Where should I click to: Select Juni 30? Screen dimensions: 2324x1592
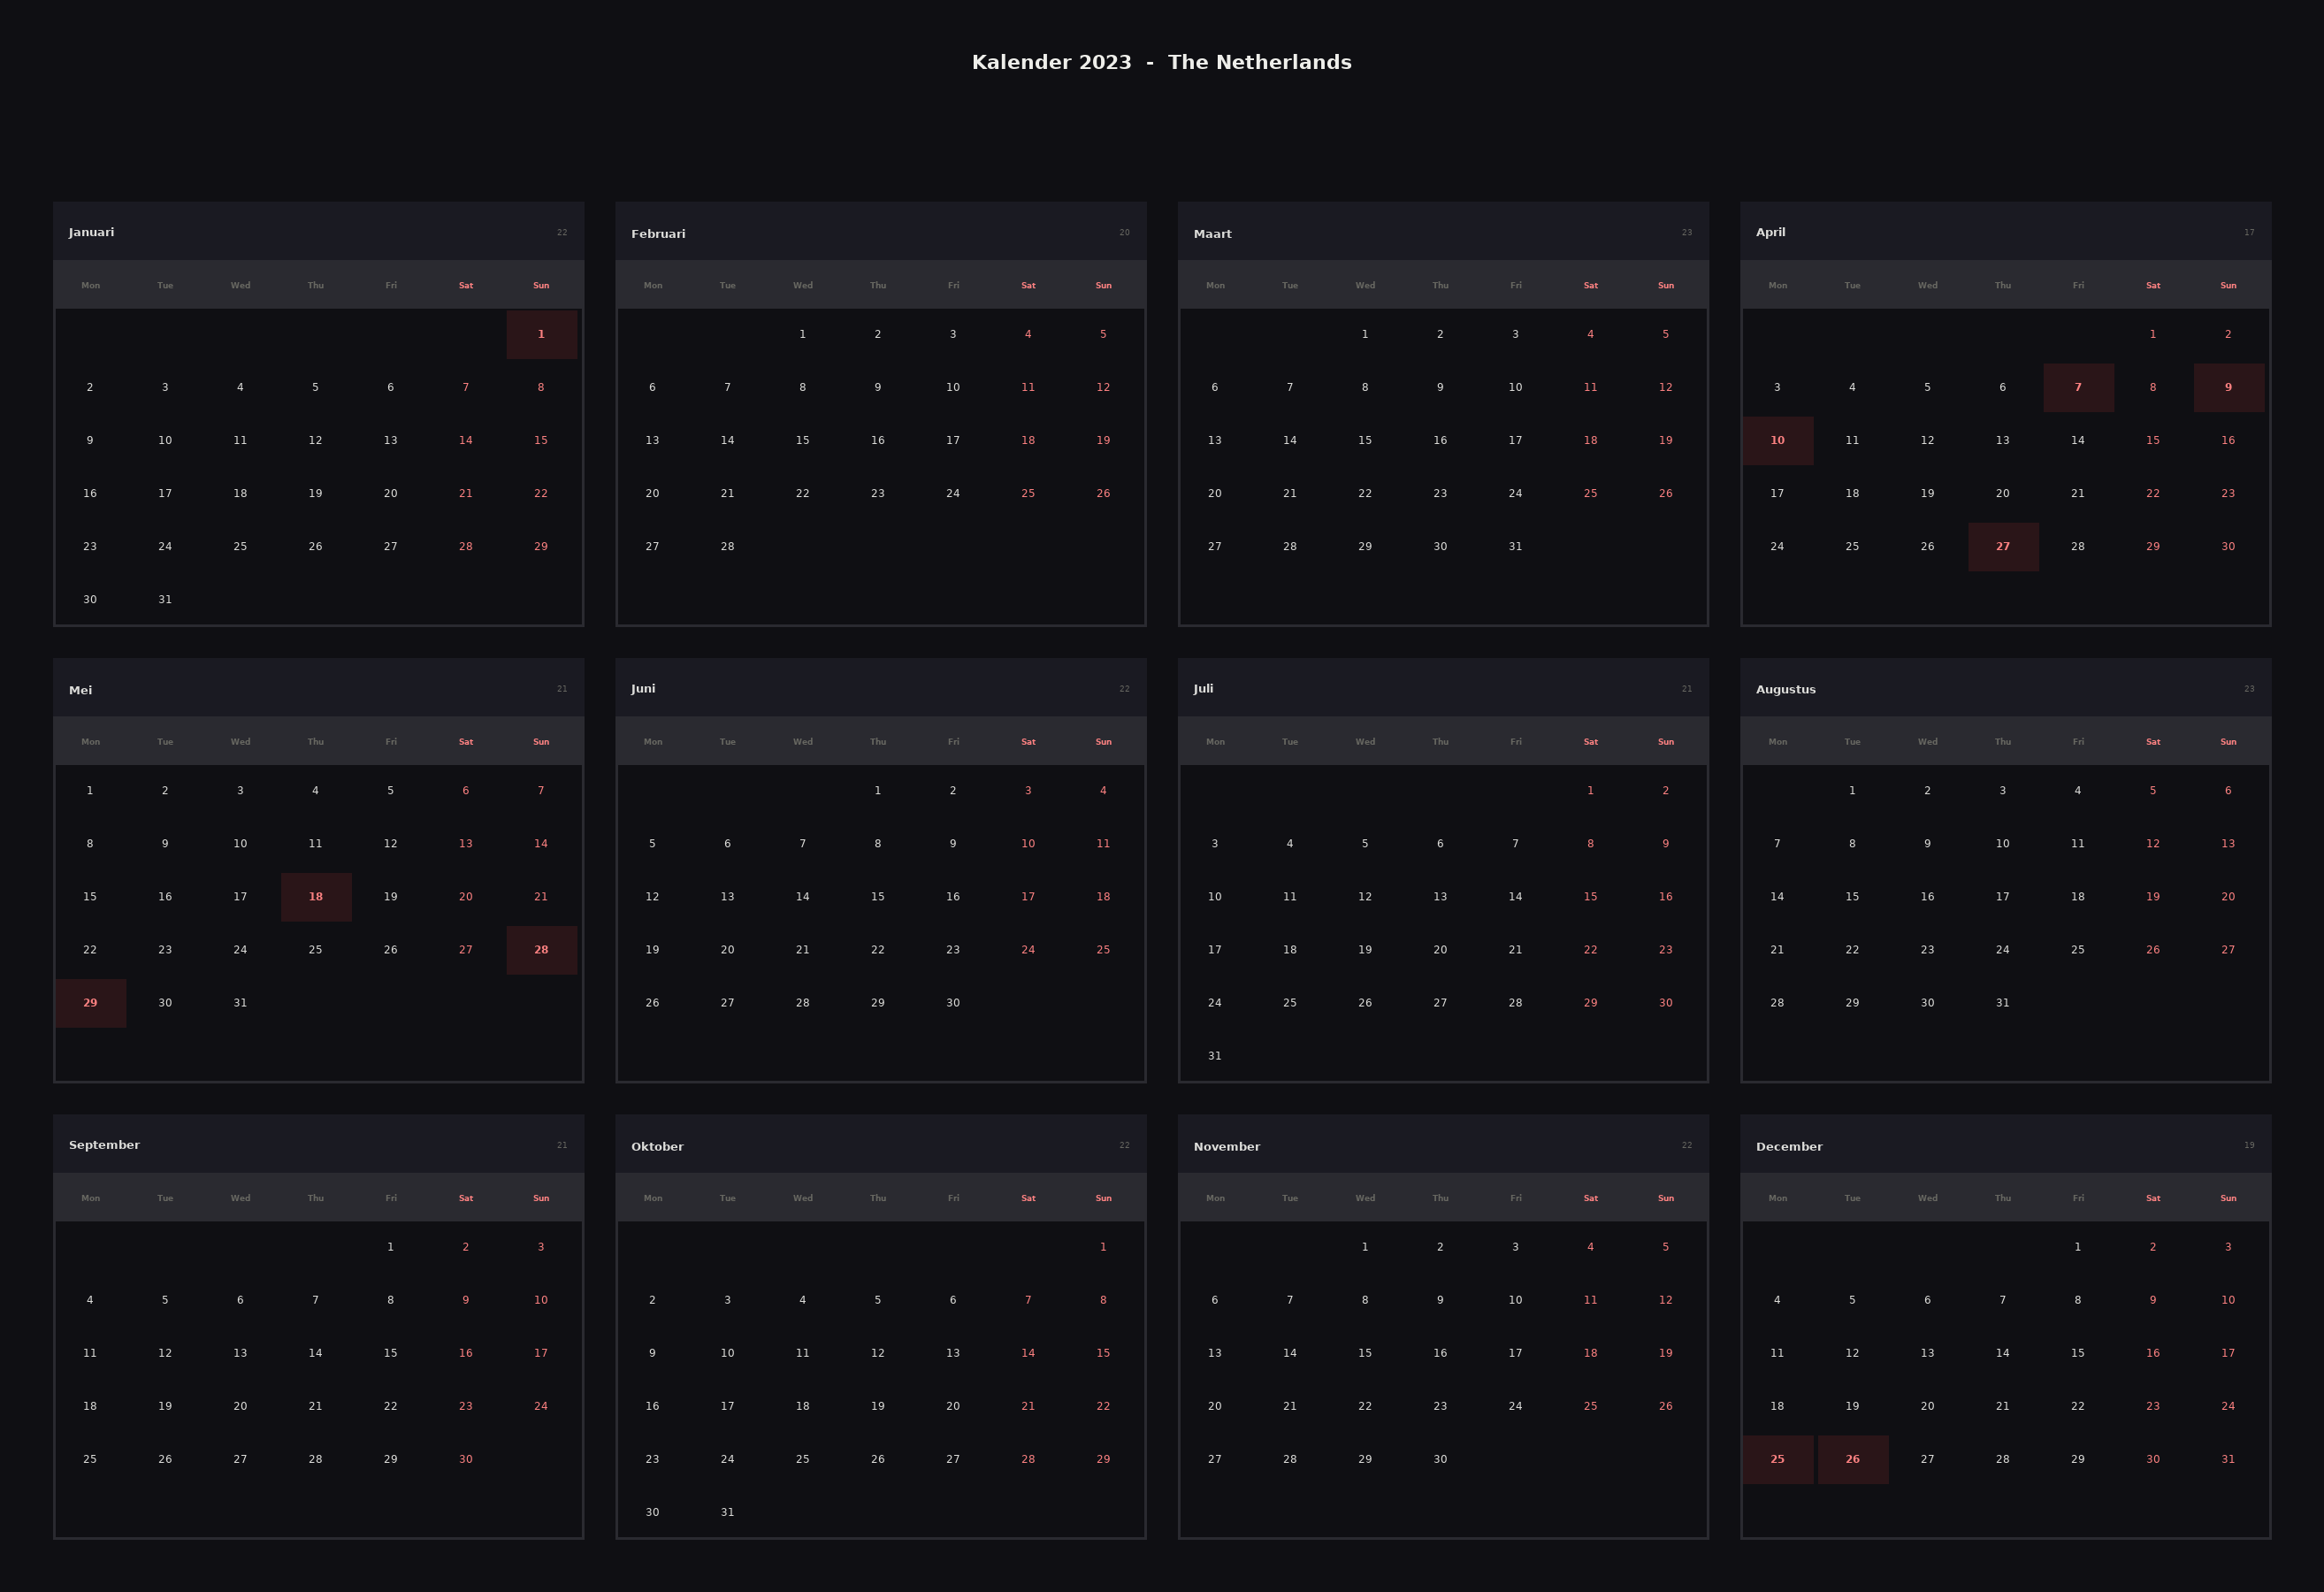tap(953, 1003)
